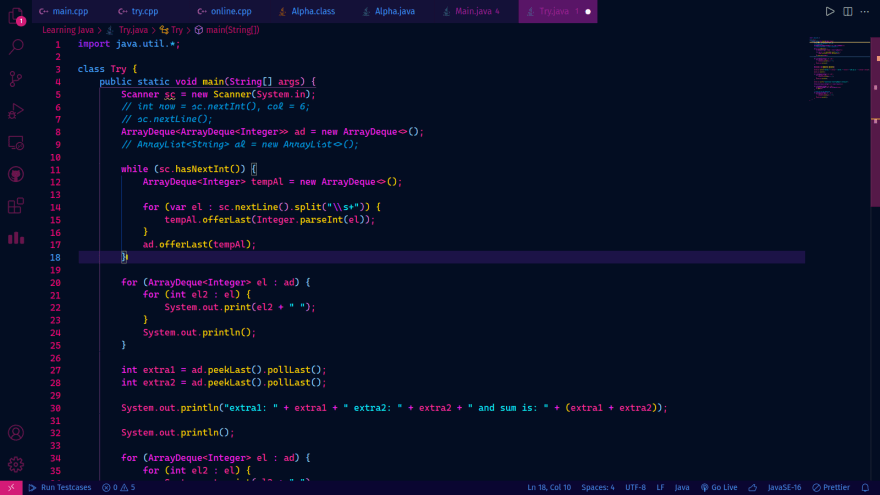Open the bar chart view in activity bar
This screenshot has height=495, width=880.
pyautogui.click(x=16, y=237)
